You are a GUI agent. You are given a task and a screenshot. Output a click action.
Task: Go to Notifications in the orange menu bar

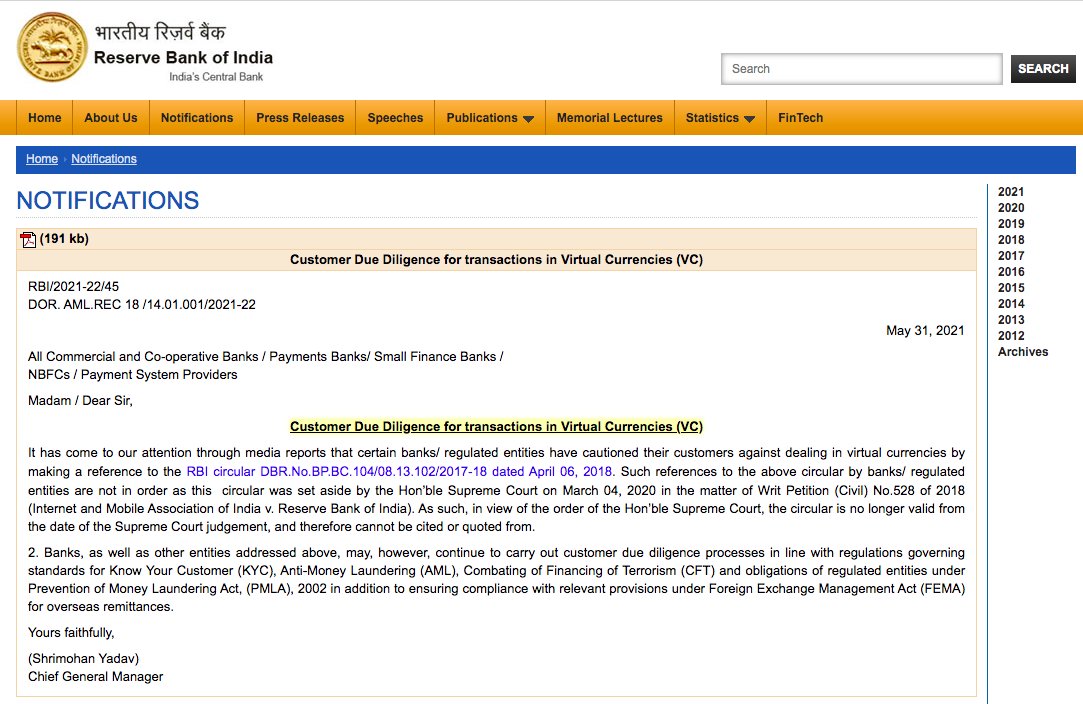(x=197, y=117)
